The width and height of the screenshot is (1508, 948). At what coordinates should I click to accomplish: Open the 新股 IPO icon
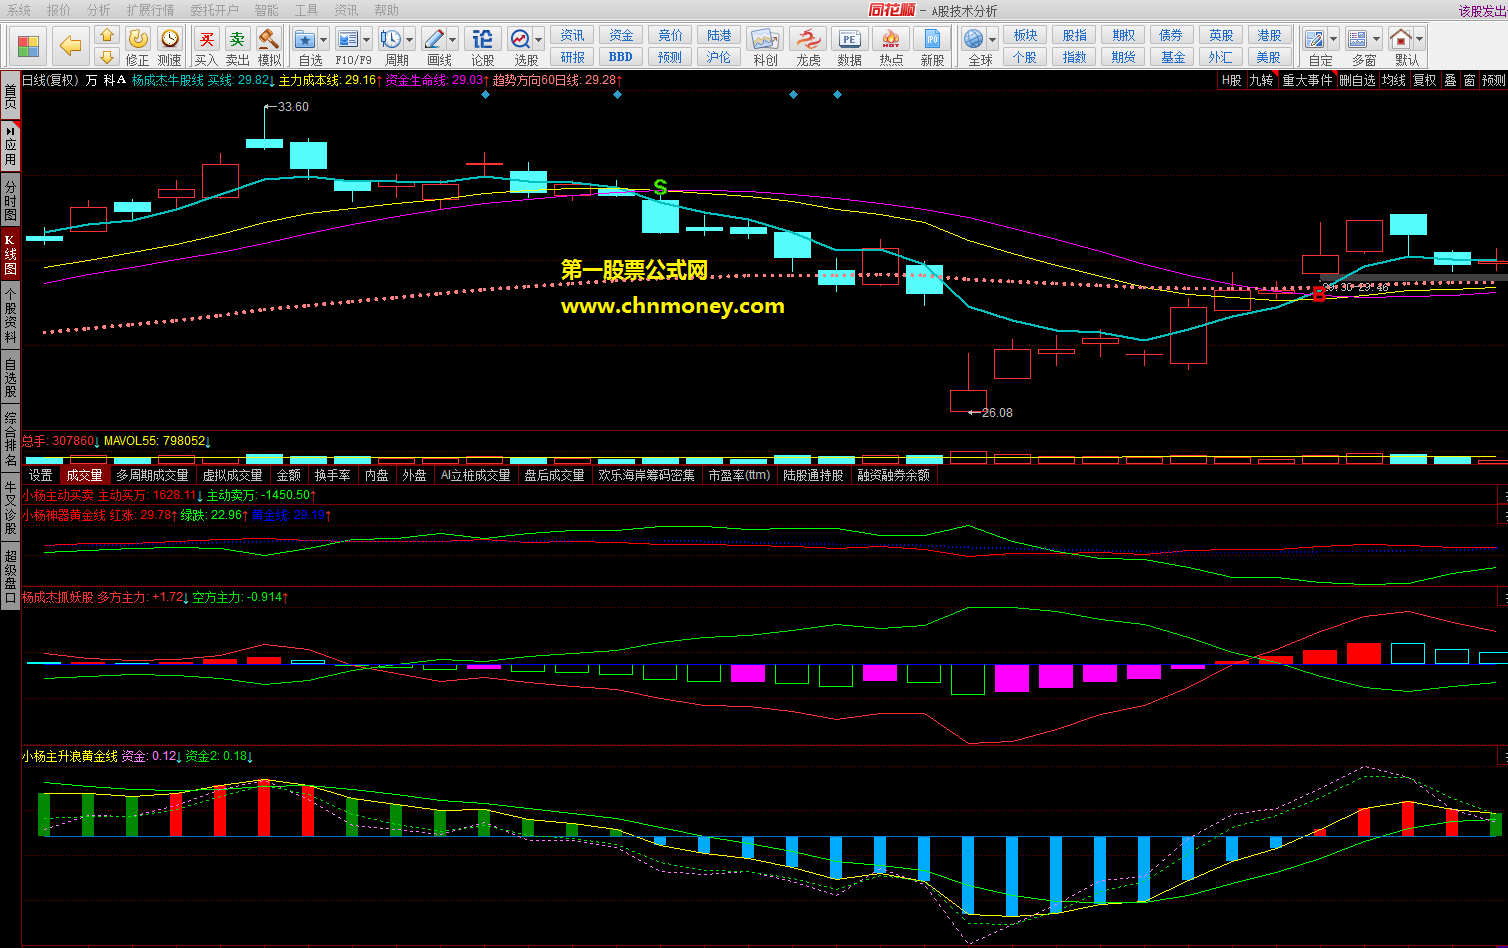coord(932,39)
